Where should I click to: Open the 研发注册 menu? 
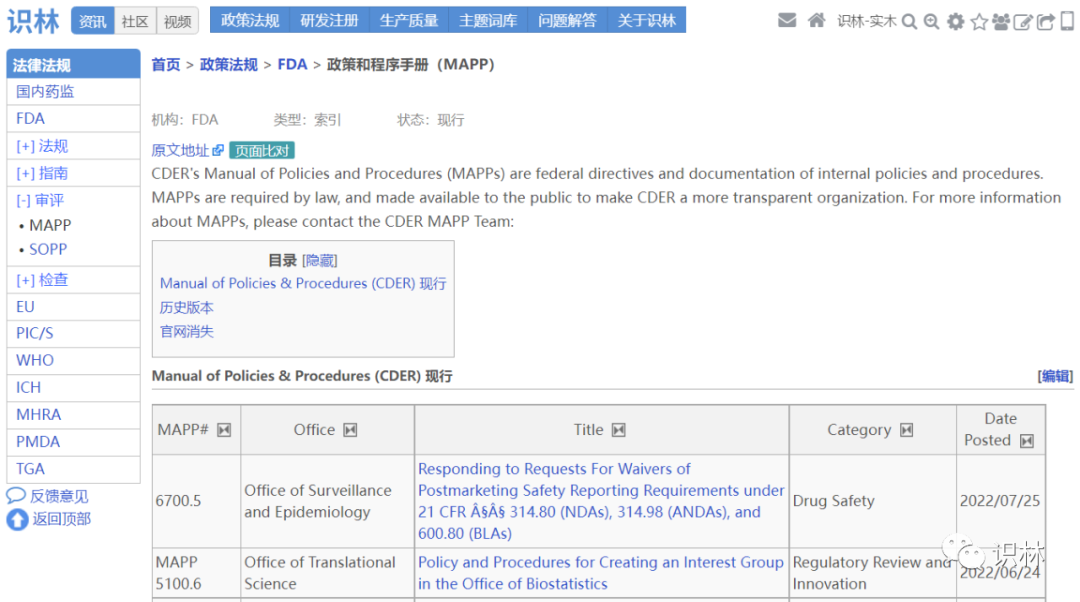tap(331, 20)
